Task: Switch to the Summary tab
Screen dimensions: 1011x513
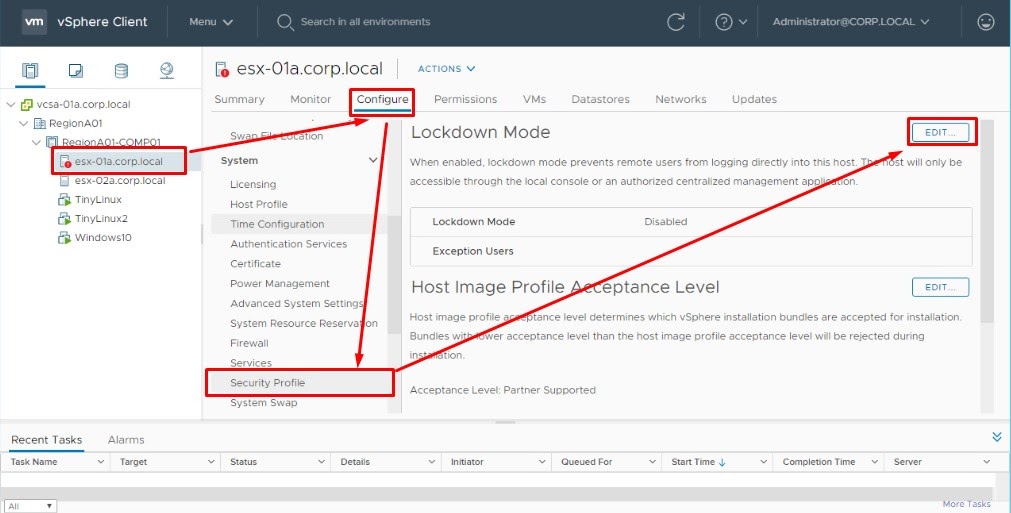Action: [x=239, y=99]
